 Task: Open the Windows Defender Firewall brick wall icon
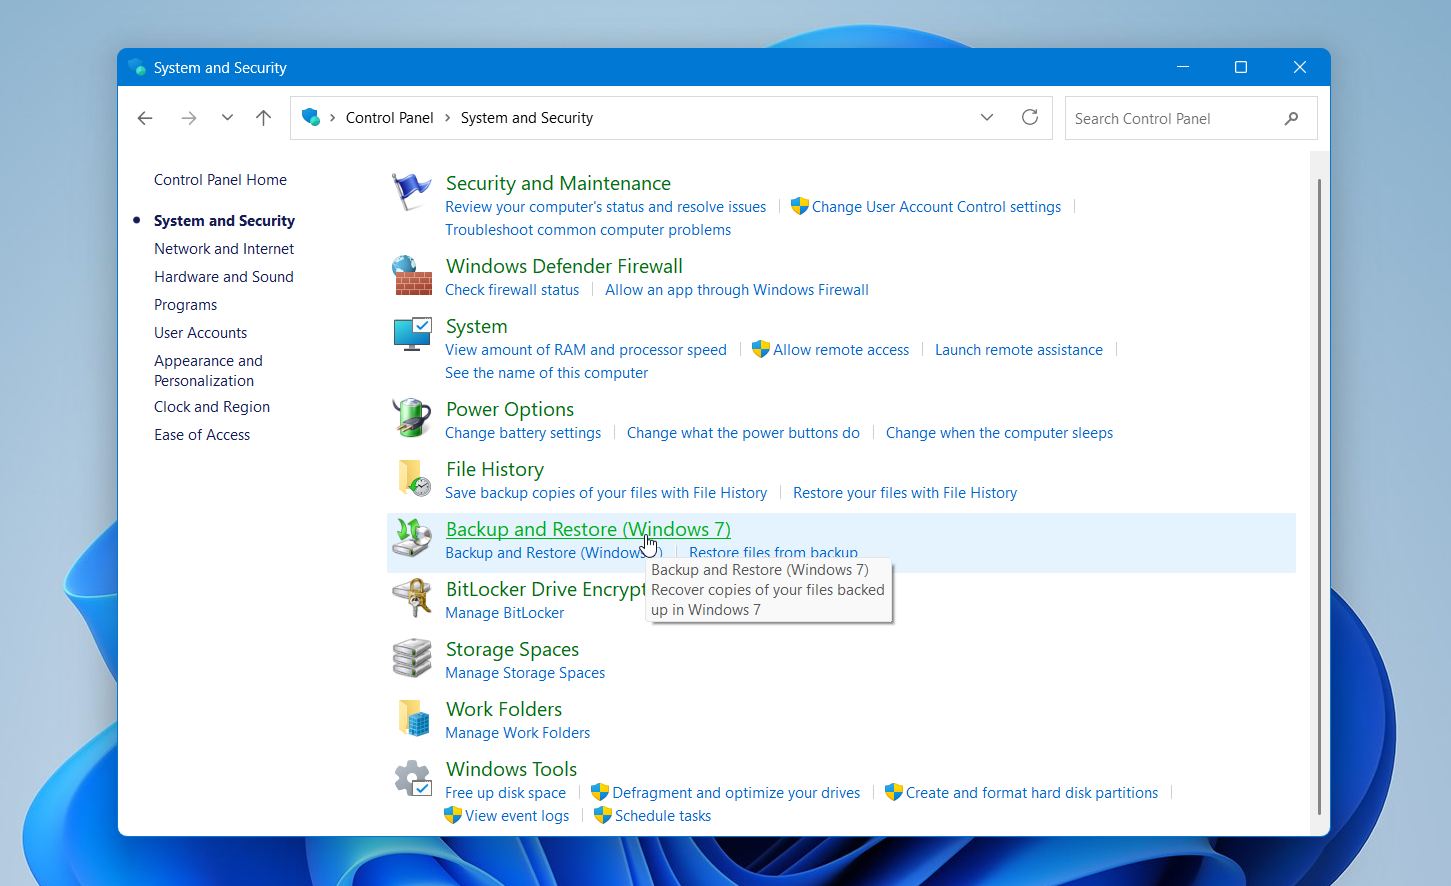411,276
